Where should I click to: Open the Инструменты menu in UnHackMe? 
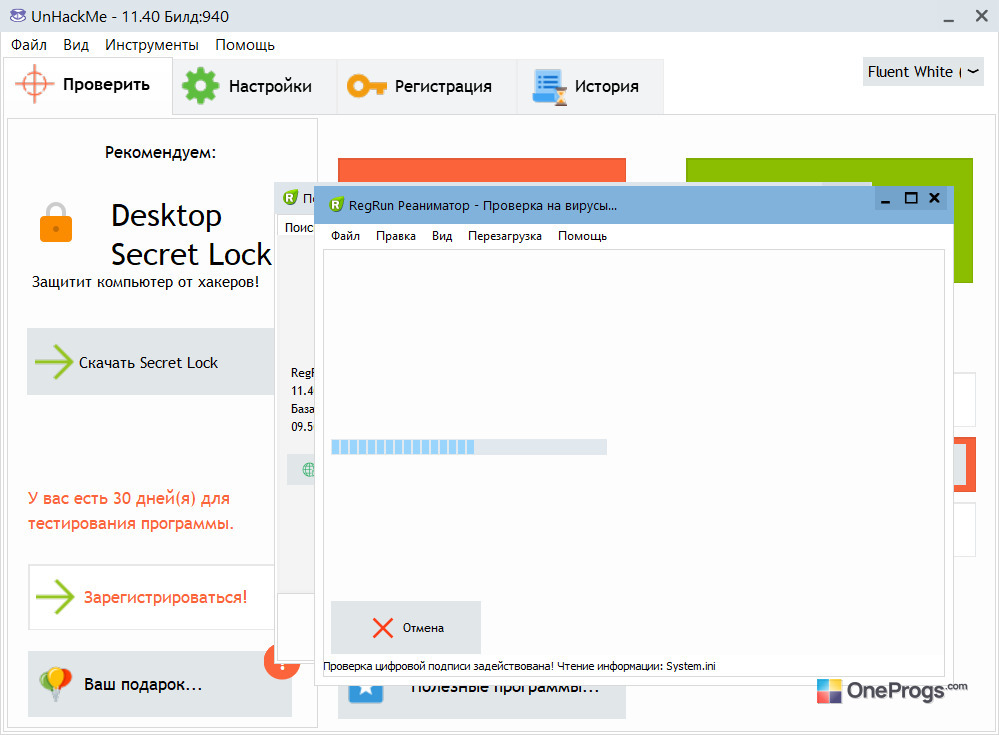(152, 45)
